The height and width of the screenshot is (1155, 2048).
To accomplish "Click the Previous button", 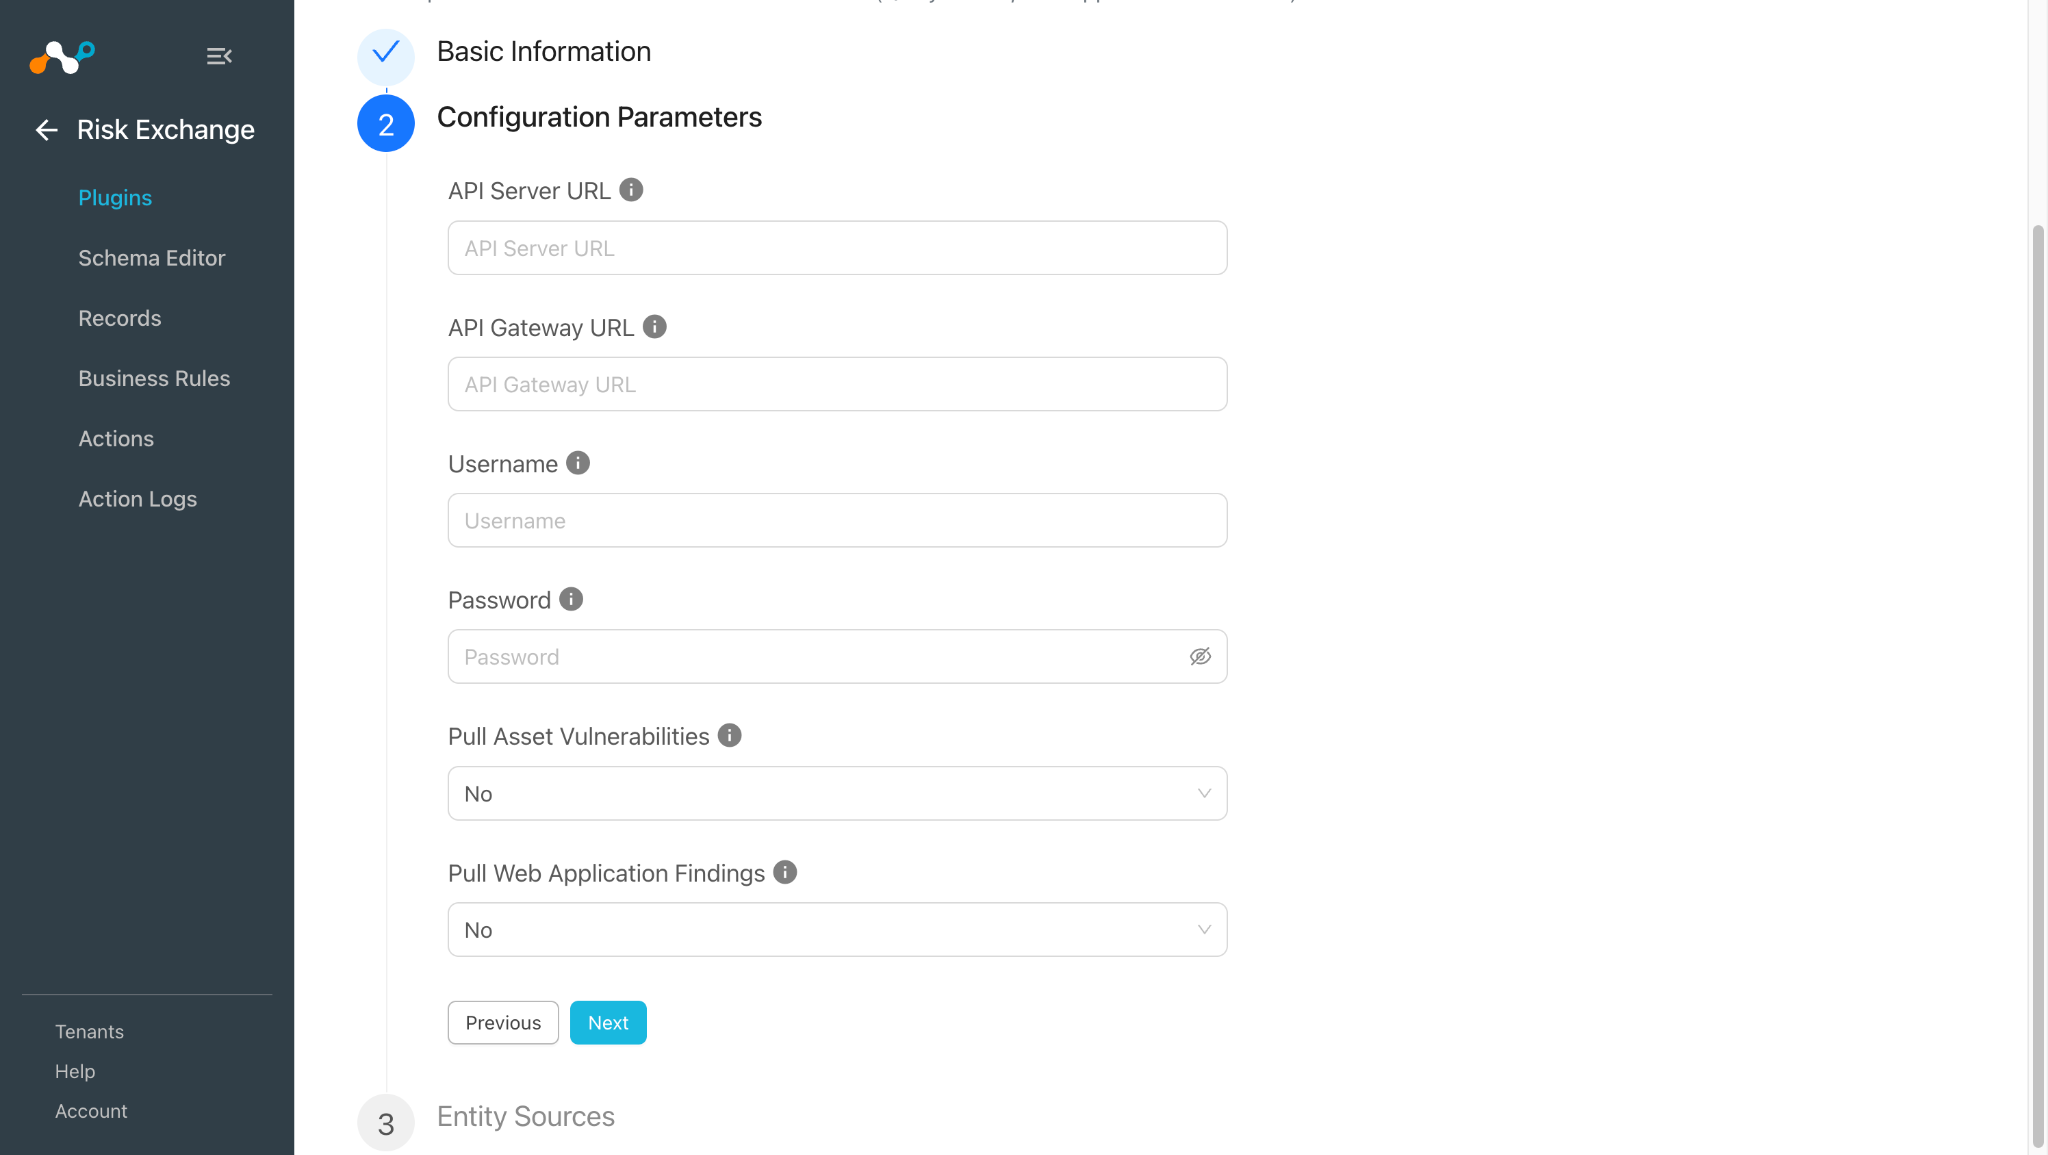I will tap(503, 1023).
